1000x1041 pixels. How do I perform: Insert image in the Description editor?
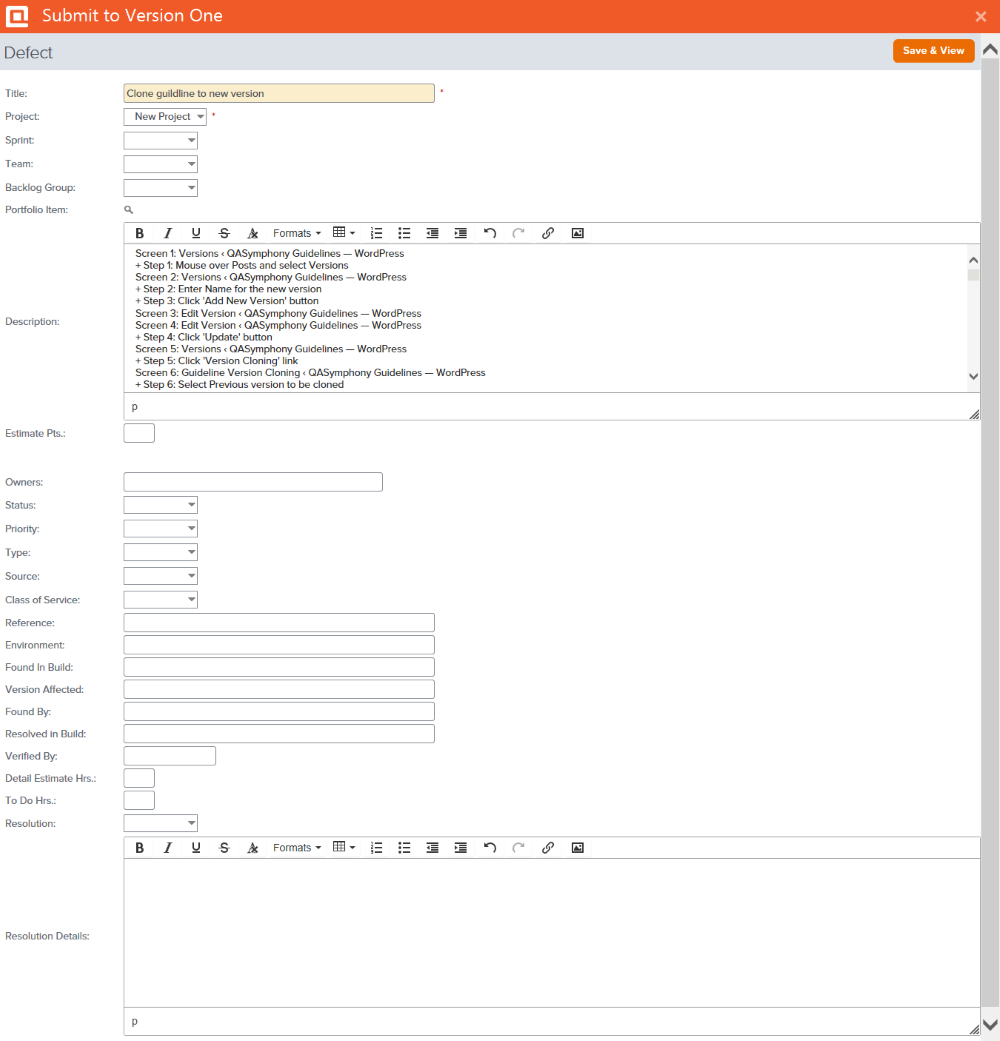(x=578, y=233)
